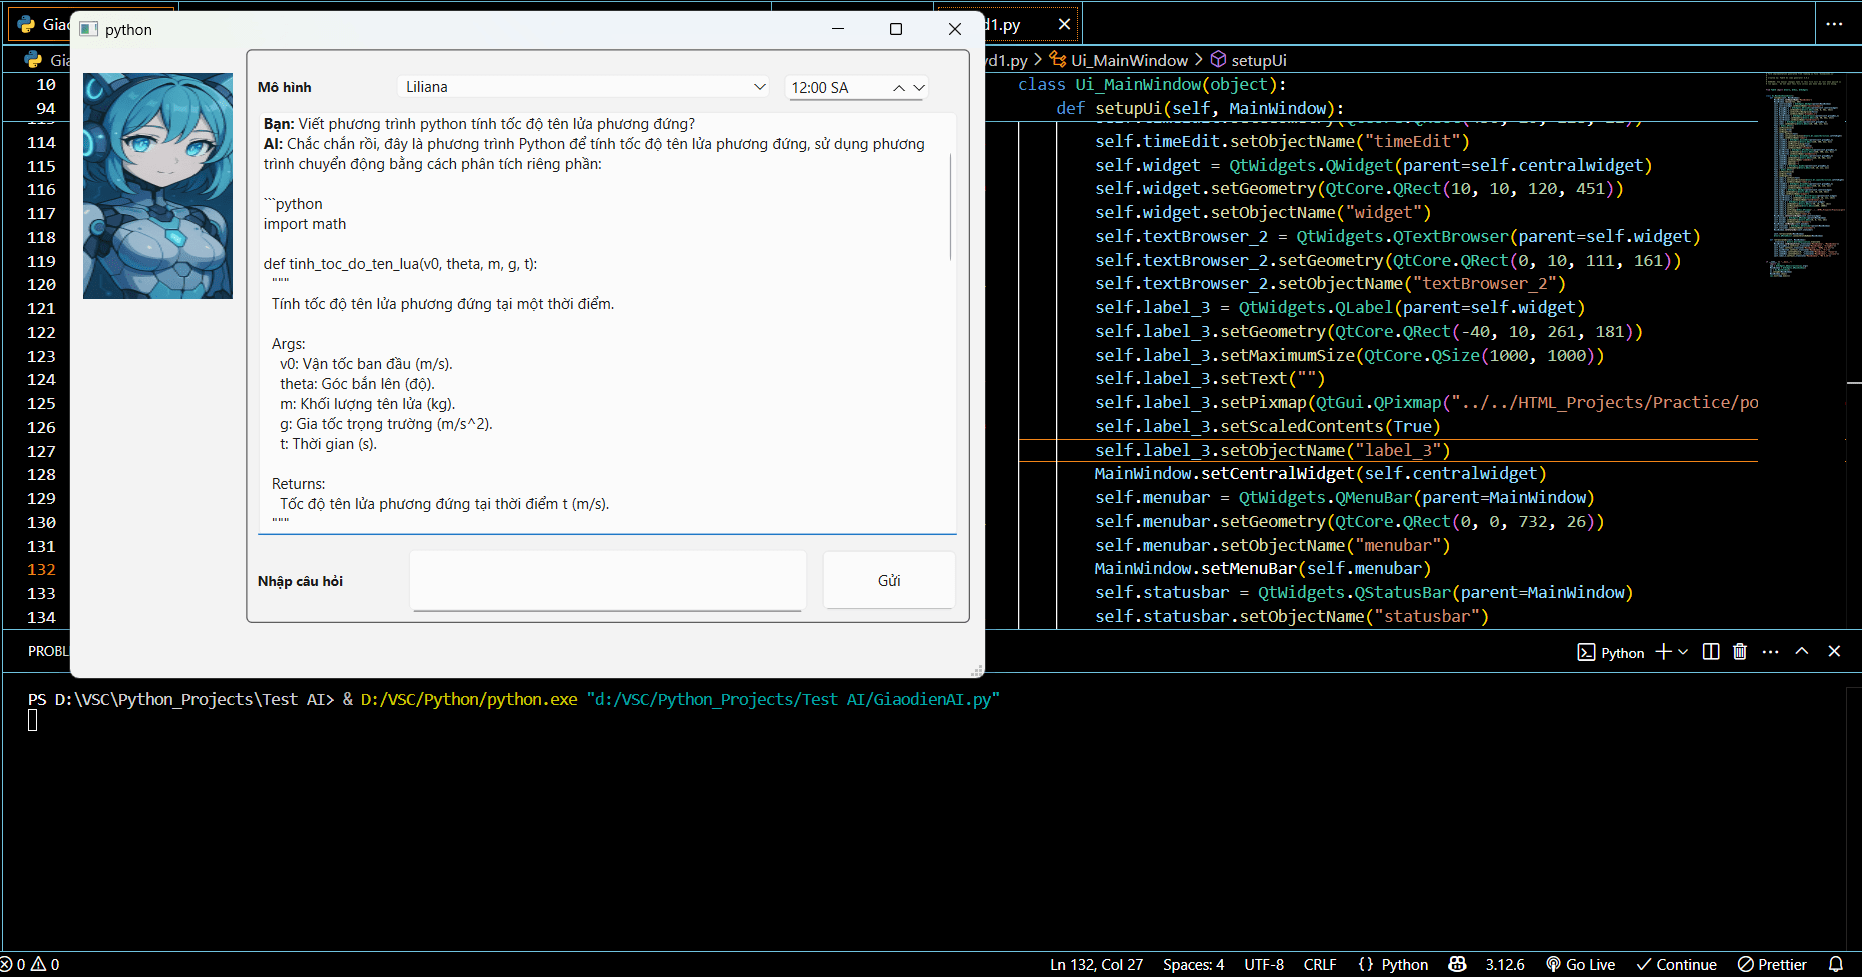Open Copilot status icon in status bar
The image size is (1862, 977).
point(1457,964)
